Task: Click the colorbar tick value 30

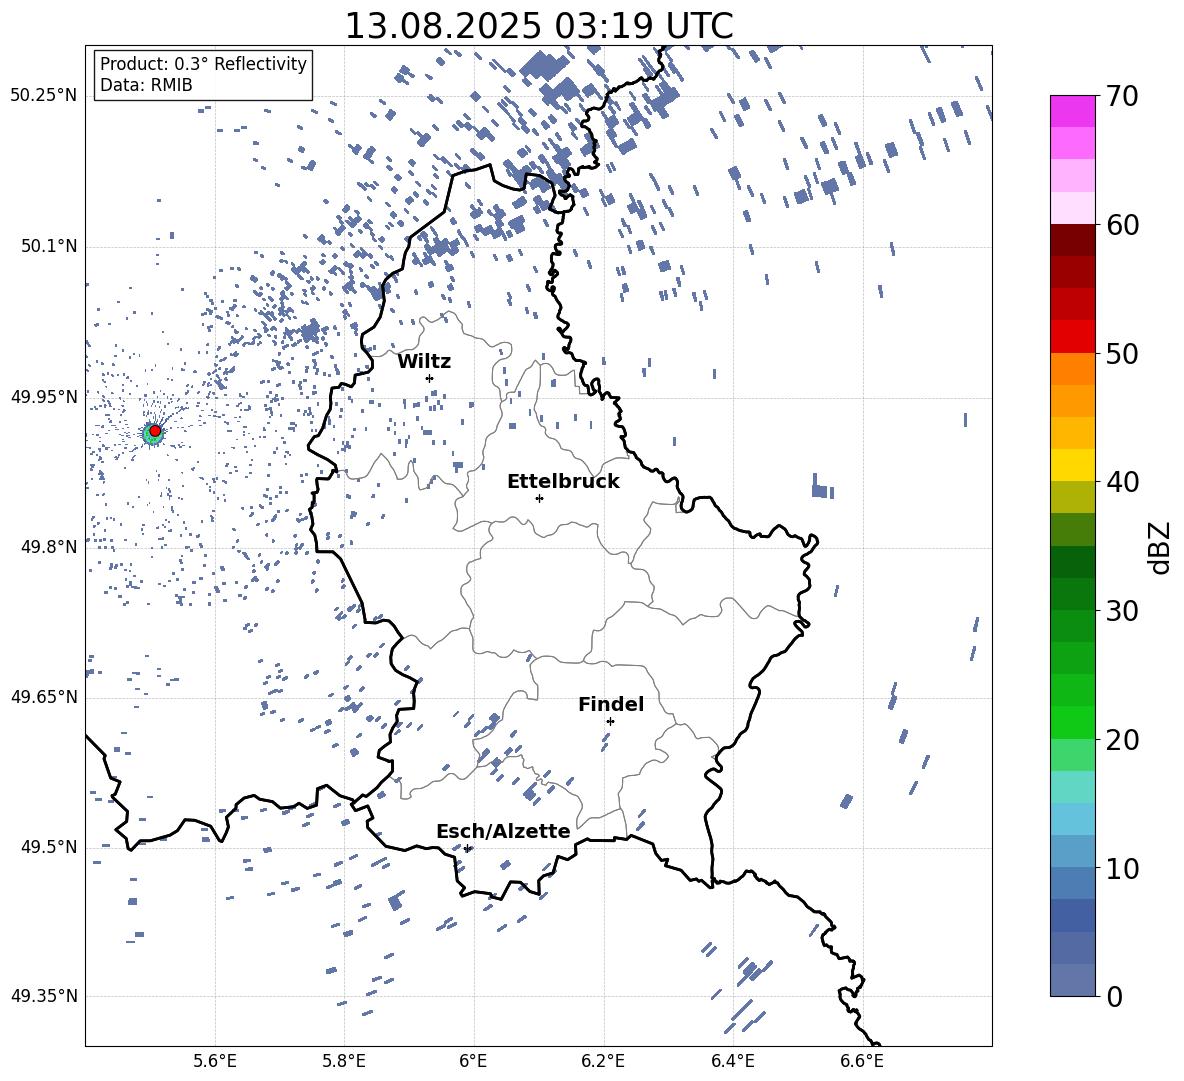Action: click(x=1122, y=611)
